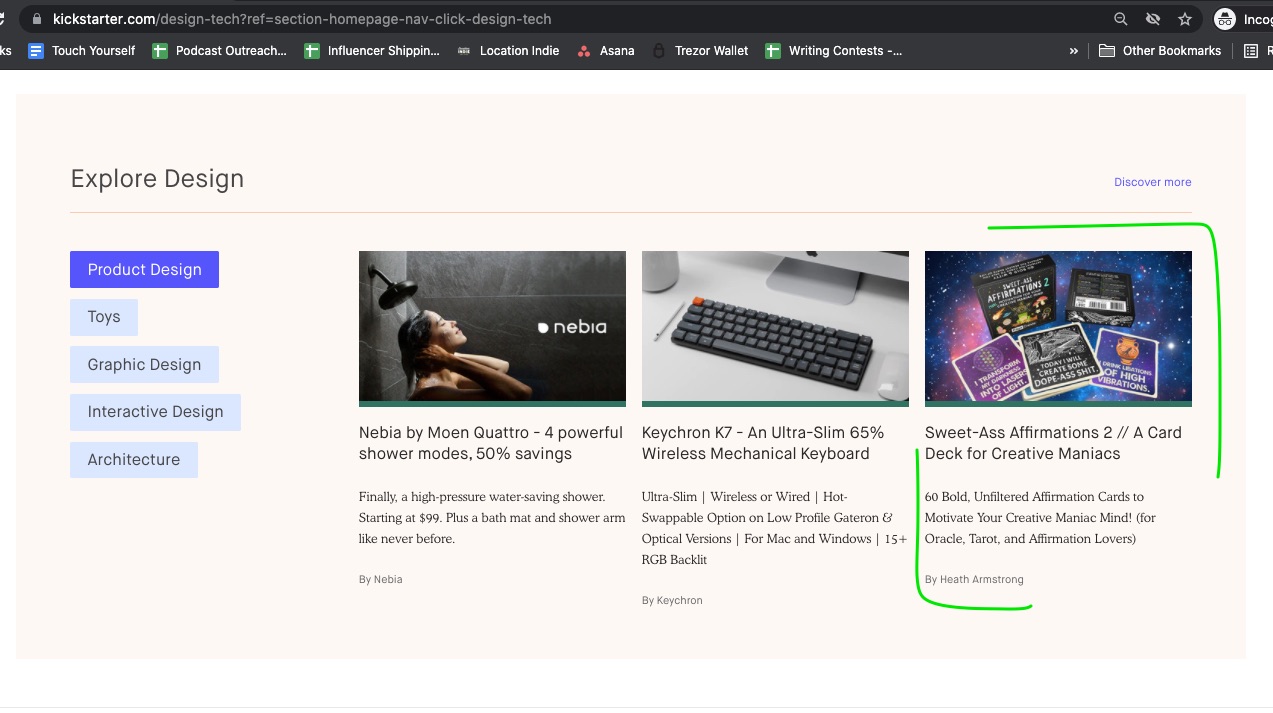Click the By Keychron creator text

coord(672,600)
